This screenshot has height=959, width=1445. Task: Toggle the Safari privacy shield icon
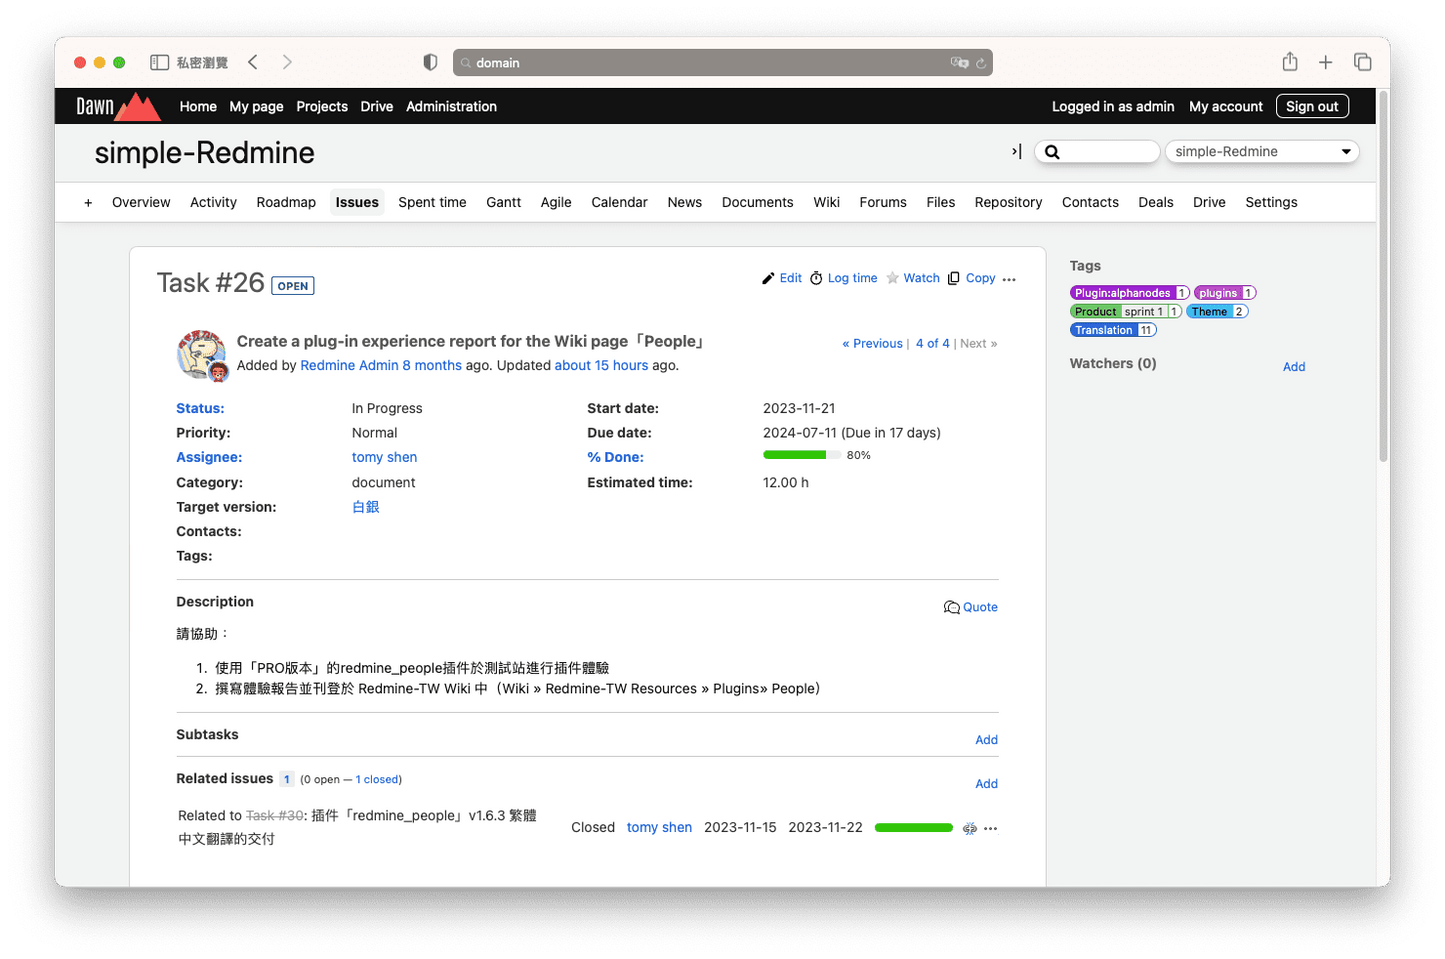pyautogui.click(x=429, y=62)
